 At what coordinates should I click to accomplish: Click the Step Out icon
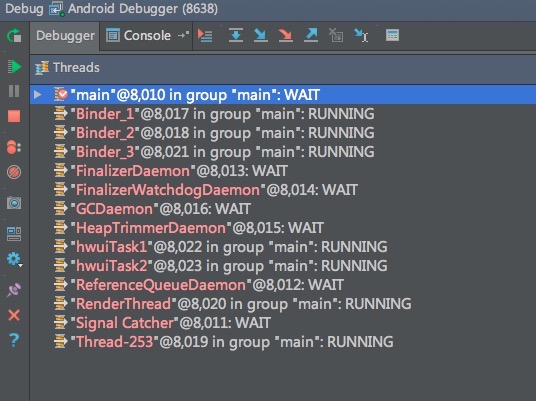click(311, 35)
